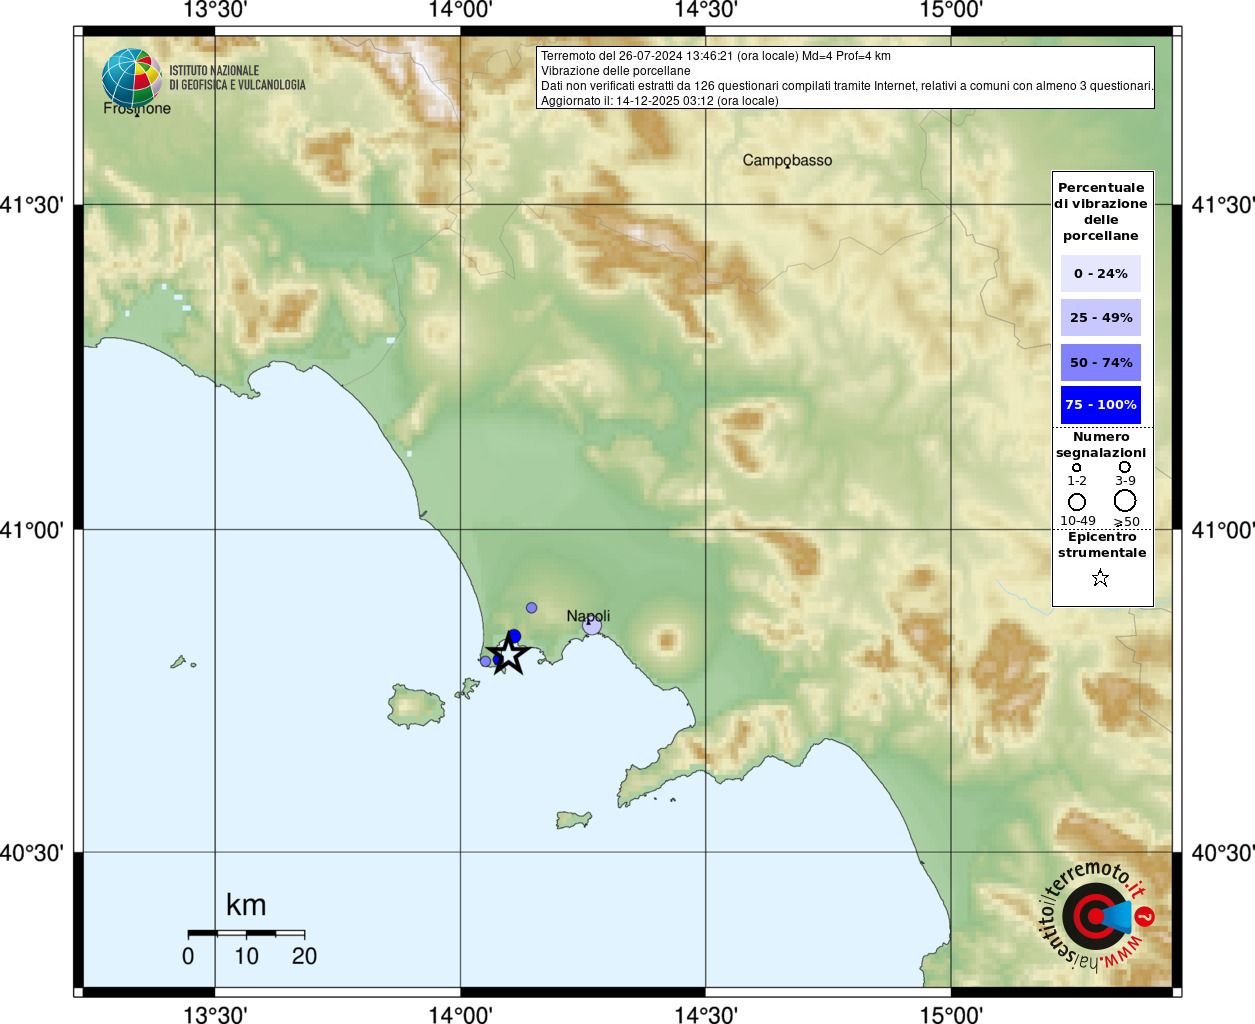Click the km scale bar
Viewport: 1255px width, 1024px height.
point(246,933)
